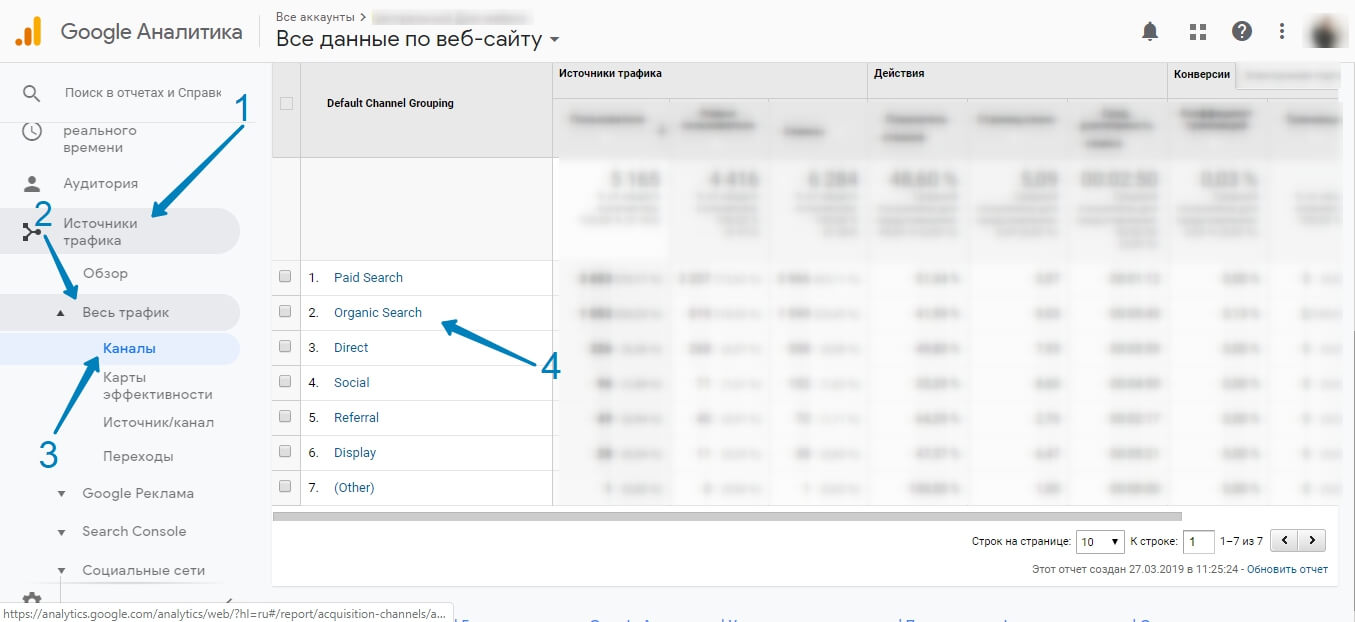Open the Источник/канал report
The width and height of the screenshot is (1355, 622).
pyautogui.click(x=158, y=422)
